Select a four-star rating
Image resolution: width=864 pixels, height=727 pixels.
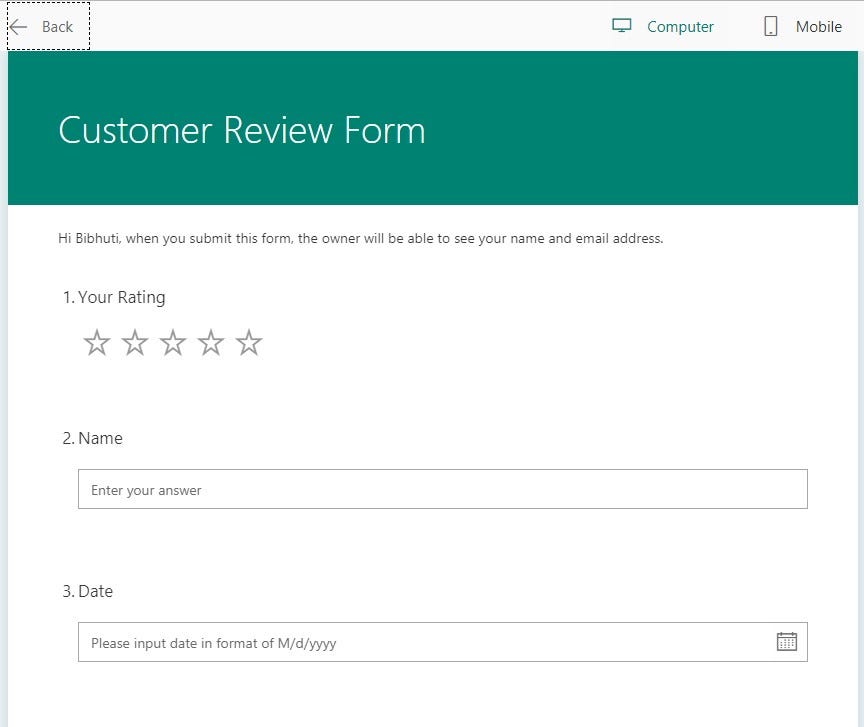click(x=210, y=342)
